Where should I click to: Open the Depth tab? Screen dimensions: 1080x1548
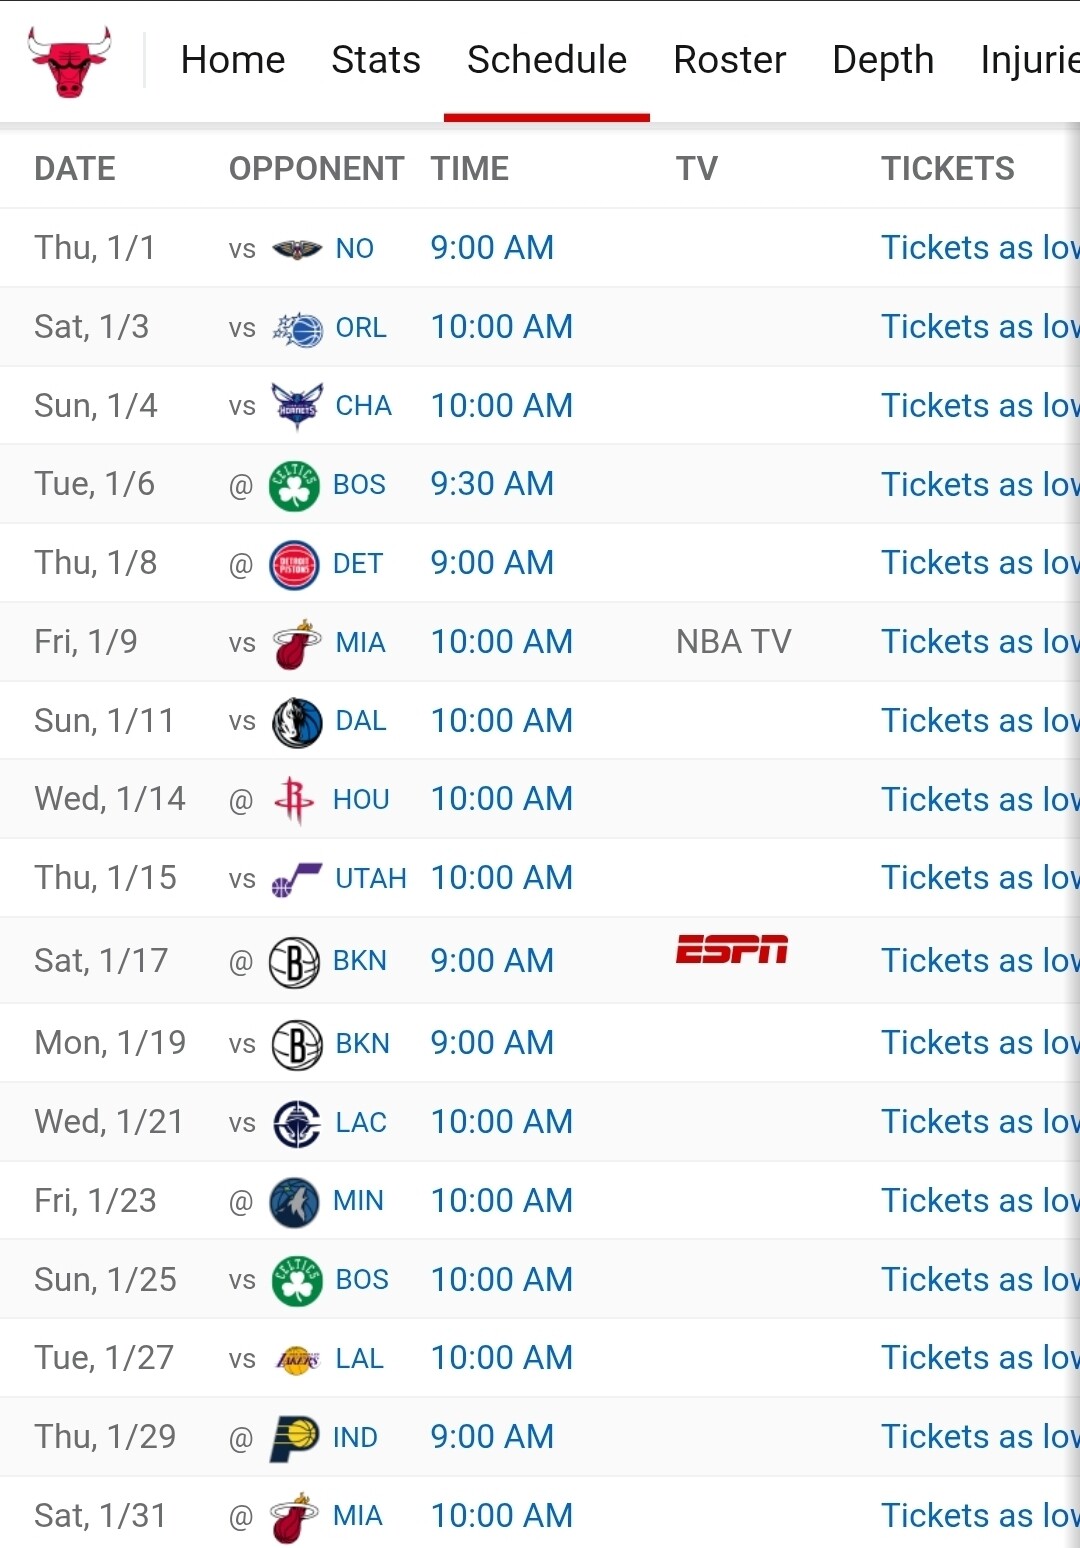(x=883, y=60)
